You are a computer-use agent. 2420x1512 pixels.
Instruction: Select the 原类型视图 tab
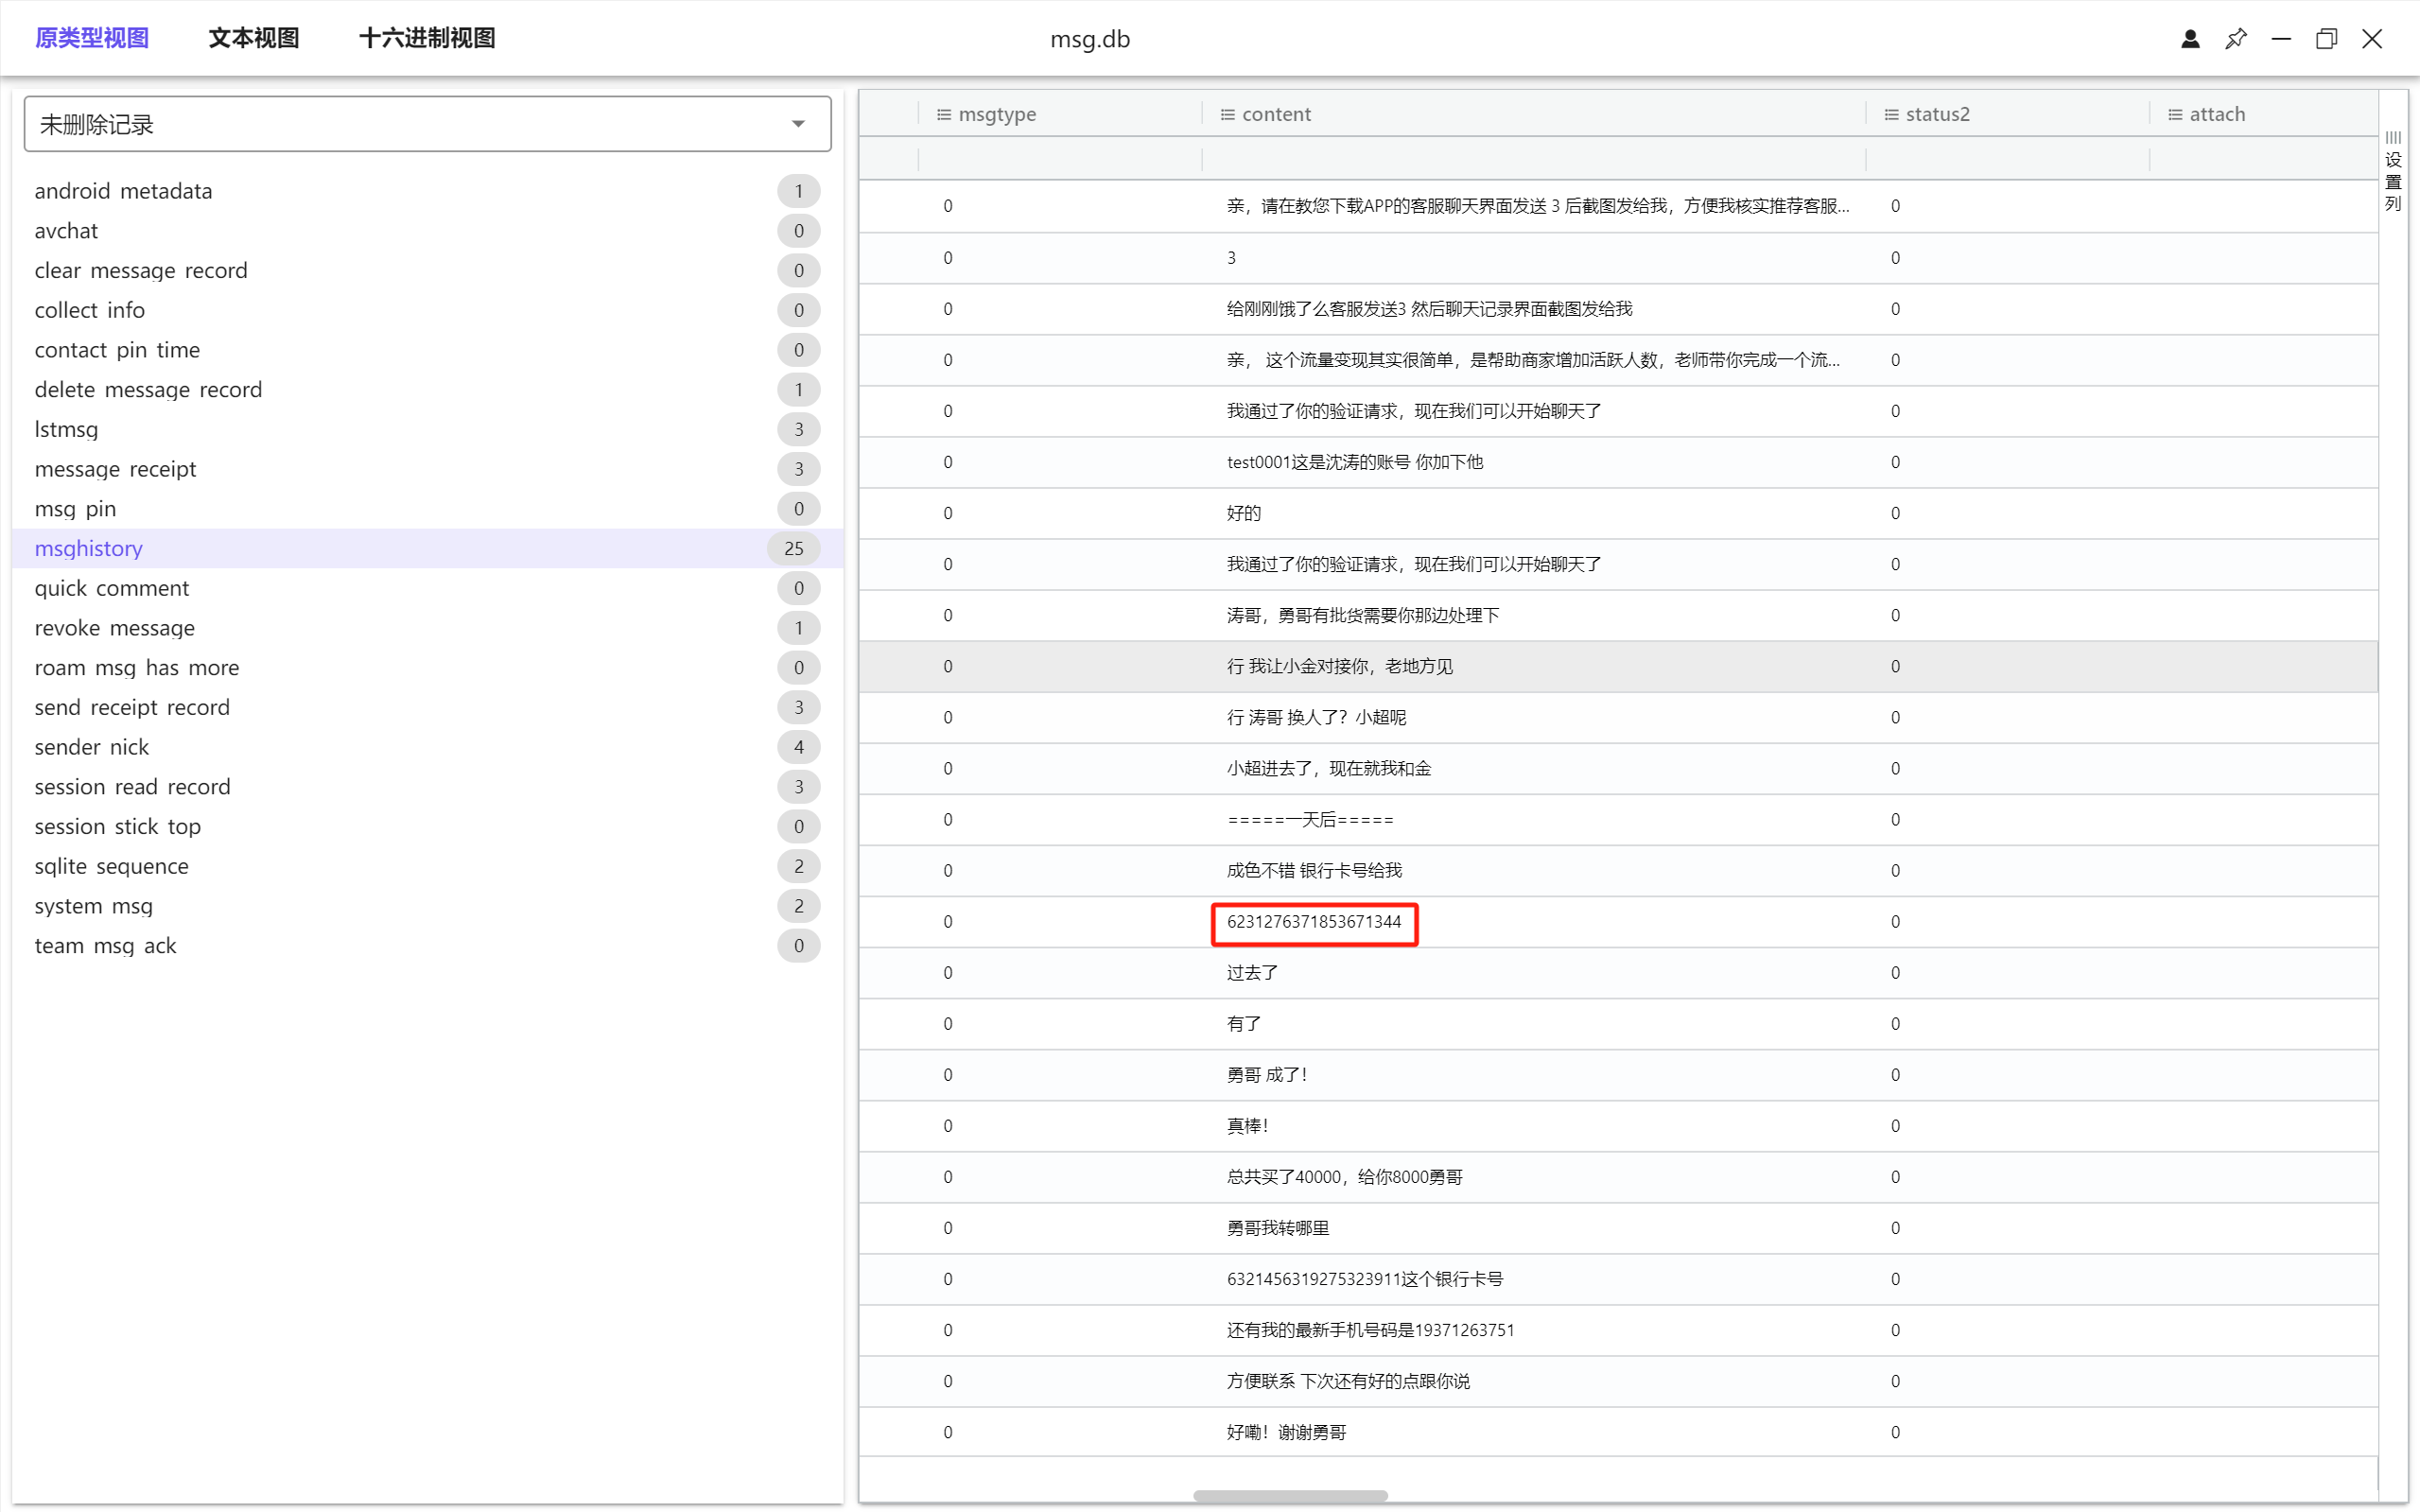92,38
